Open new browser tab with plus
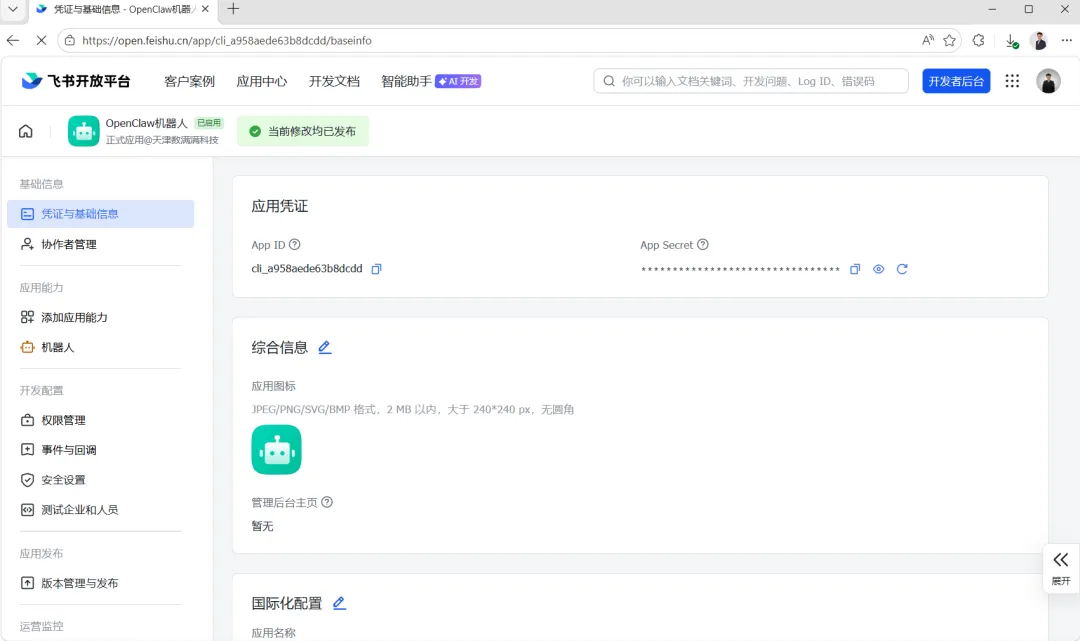The height and width of the screenshot is (641, 1080). coord(233,9)
